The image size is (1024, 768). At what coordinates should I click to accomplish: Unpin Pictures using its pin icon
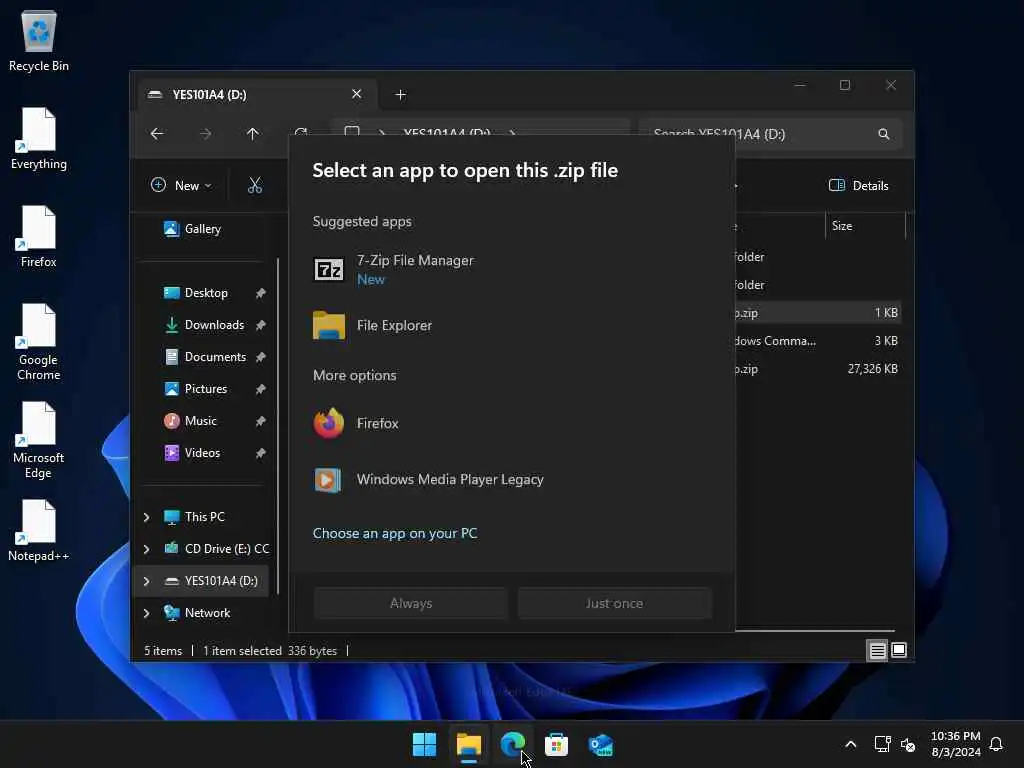click(261, 389)
